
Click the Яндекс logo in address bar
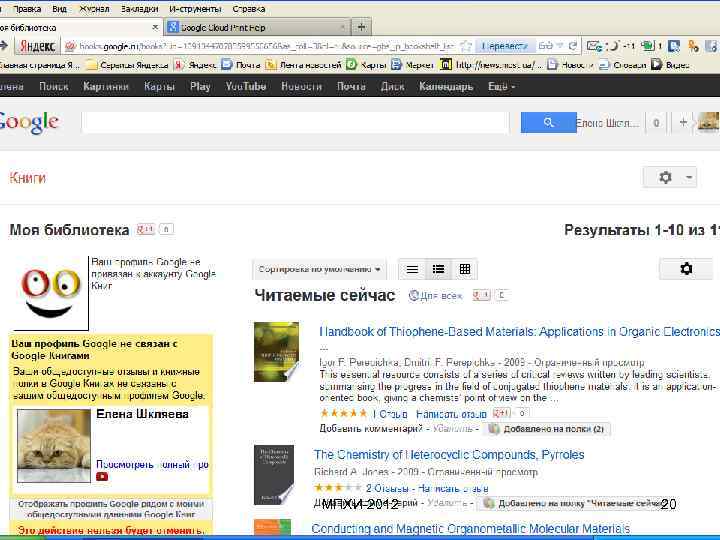click(38, 46)
